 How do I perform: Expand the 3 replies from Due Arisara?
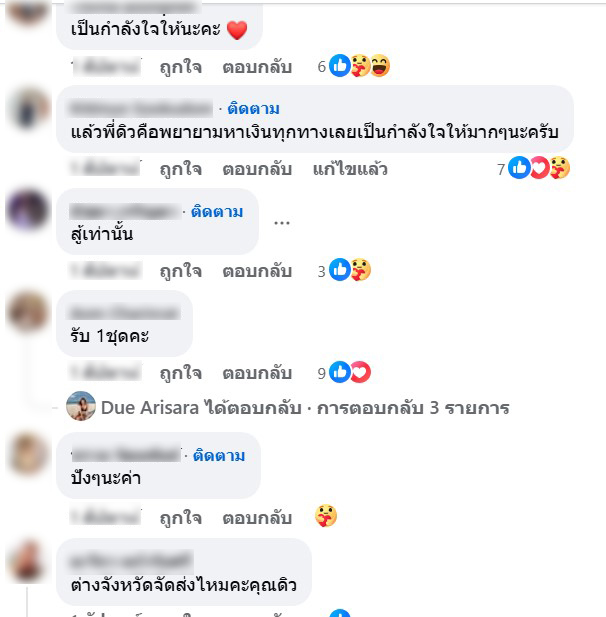pyautogui.click(x=413, y=408)
